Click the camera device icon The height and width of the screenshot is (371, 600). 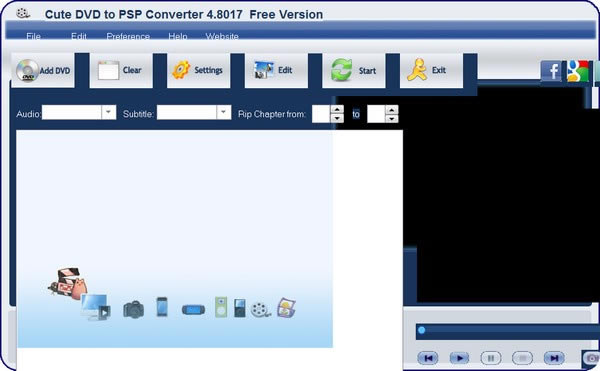tap(134, 309)
